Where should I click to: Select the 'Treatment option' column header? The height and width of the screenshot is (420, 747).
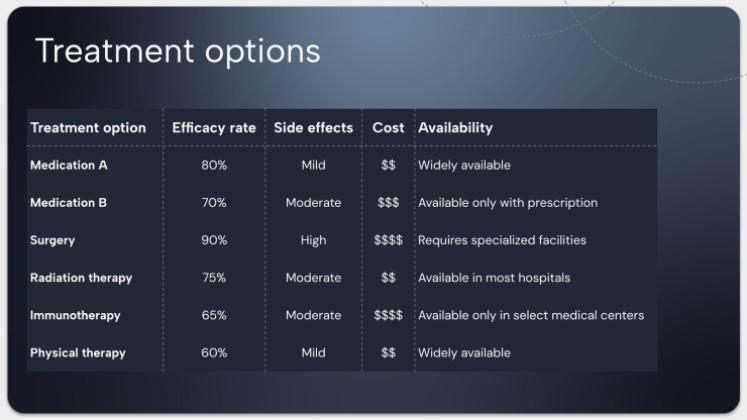click(88, 128)
